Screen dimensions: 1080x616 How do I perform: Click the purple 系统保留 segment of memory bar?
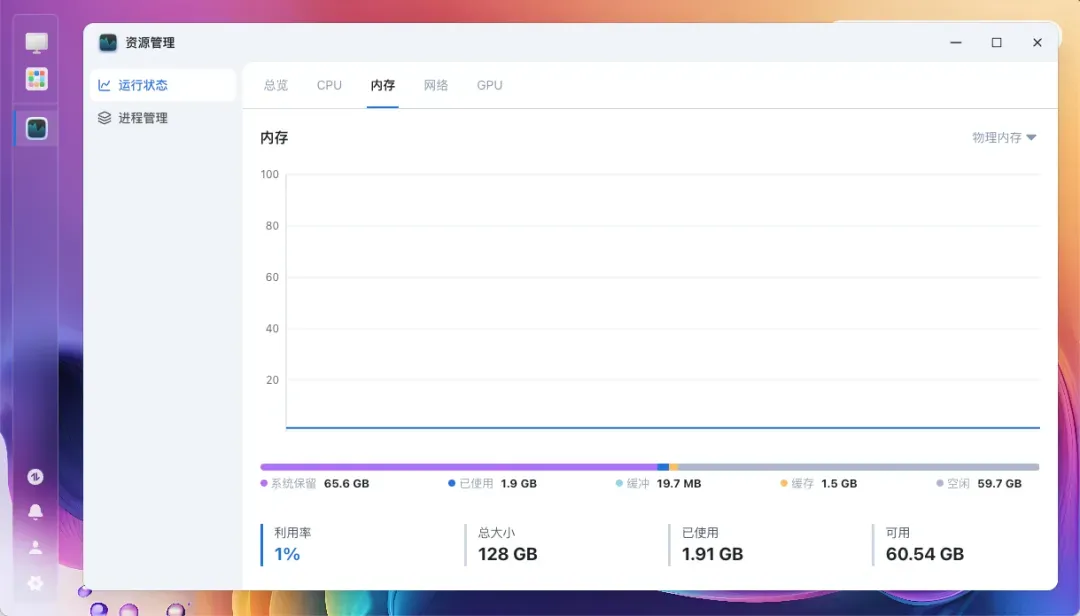click(x=458, y=467)
